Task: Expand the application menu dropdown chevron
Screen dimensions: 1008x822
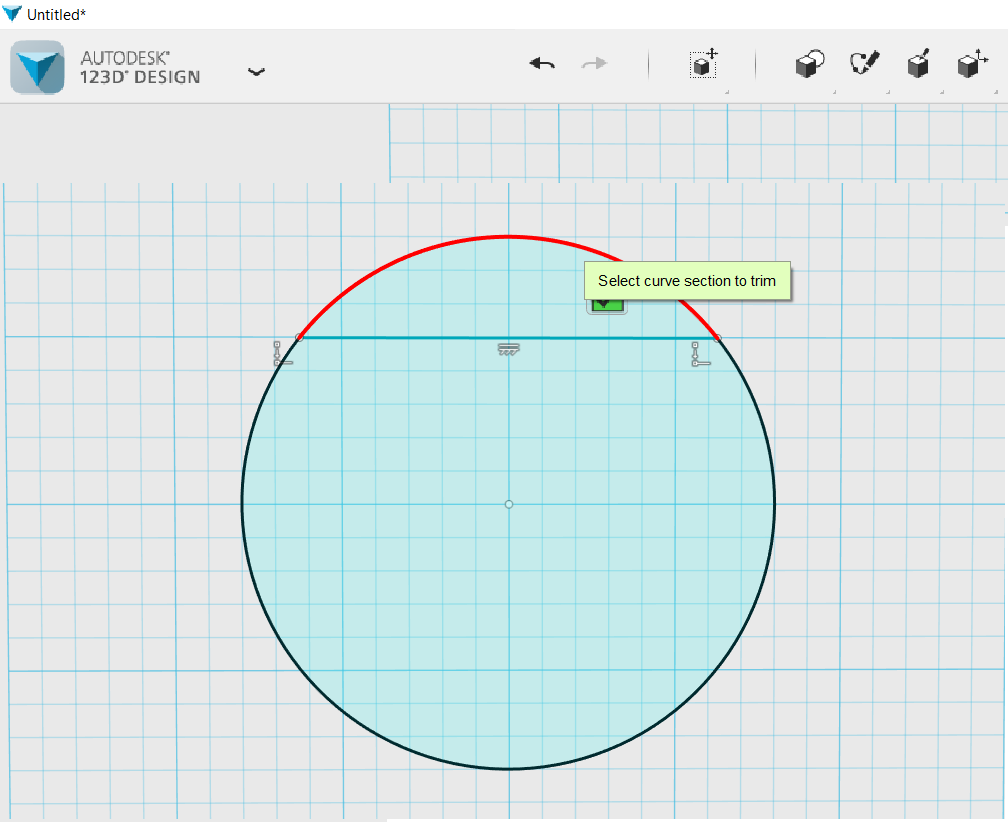Action: tap(256, 72)
